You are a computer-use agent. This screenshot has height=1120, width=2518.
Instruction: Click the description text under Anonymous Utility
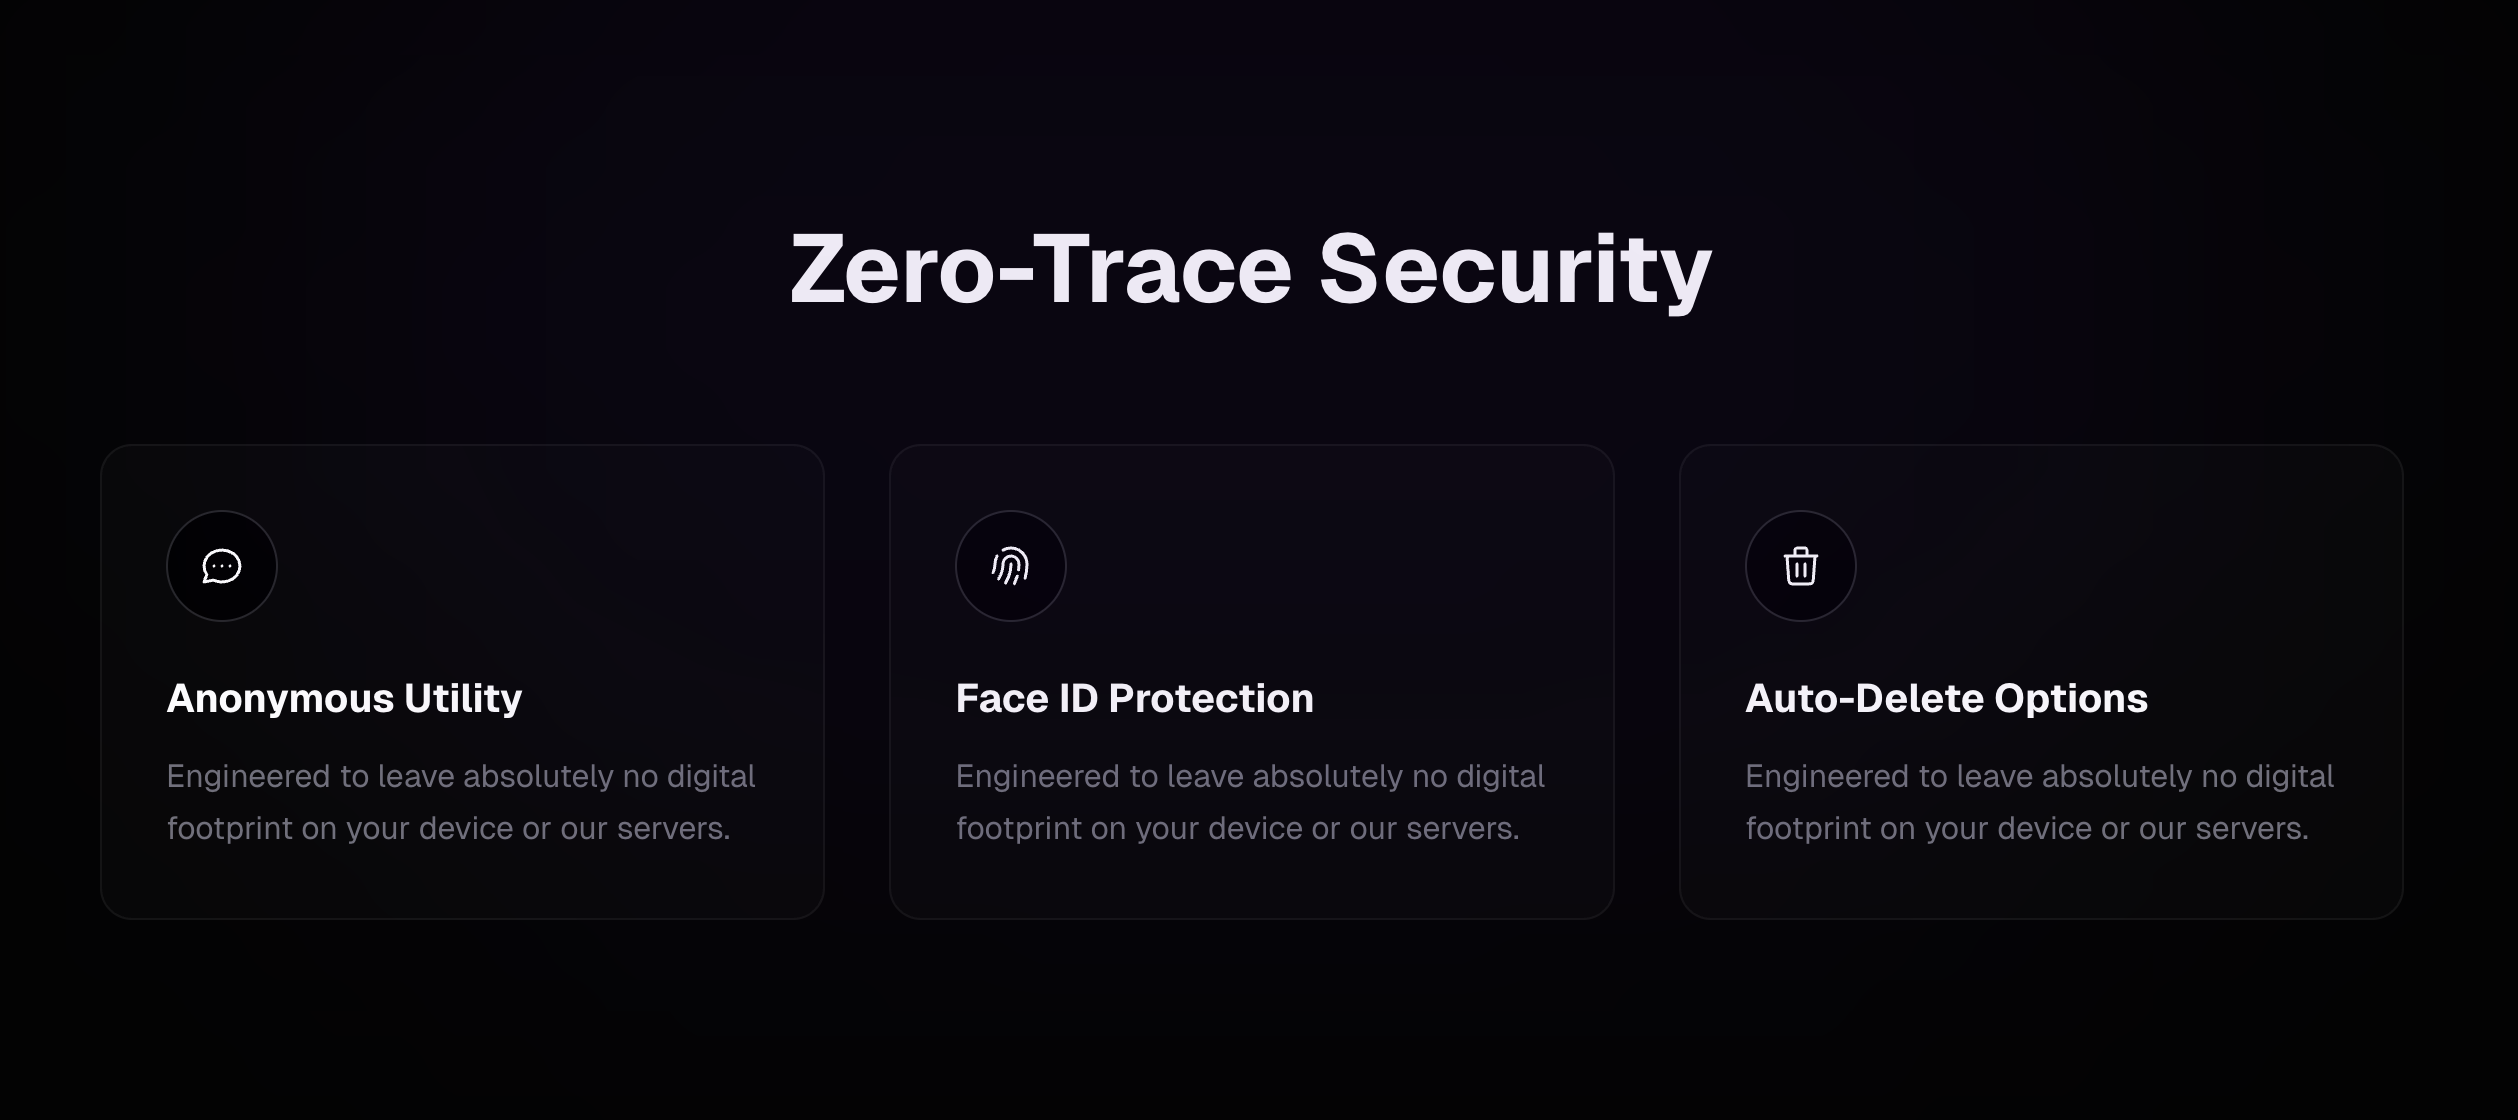coord(461,800)
